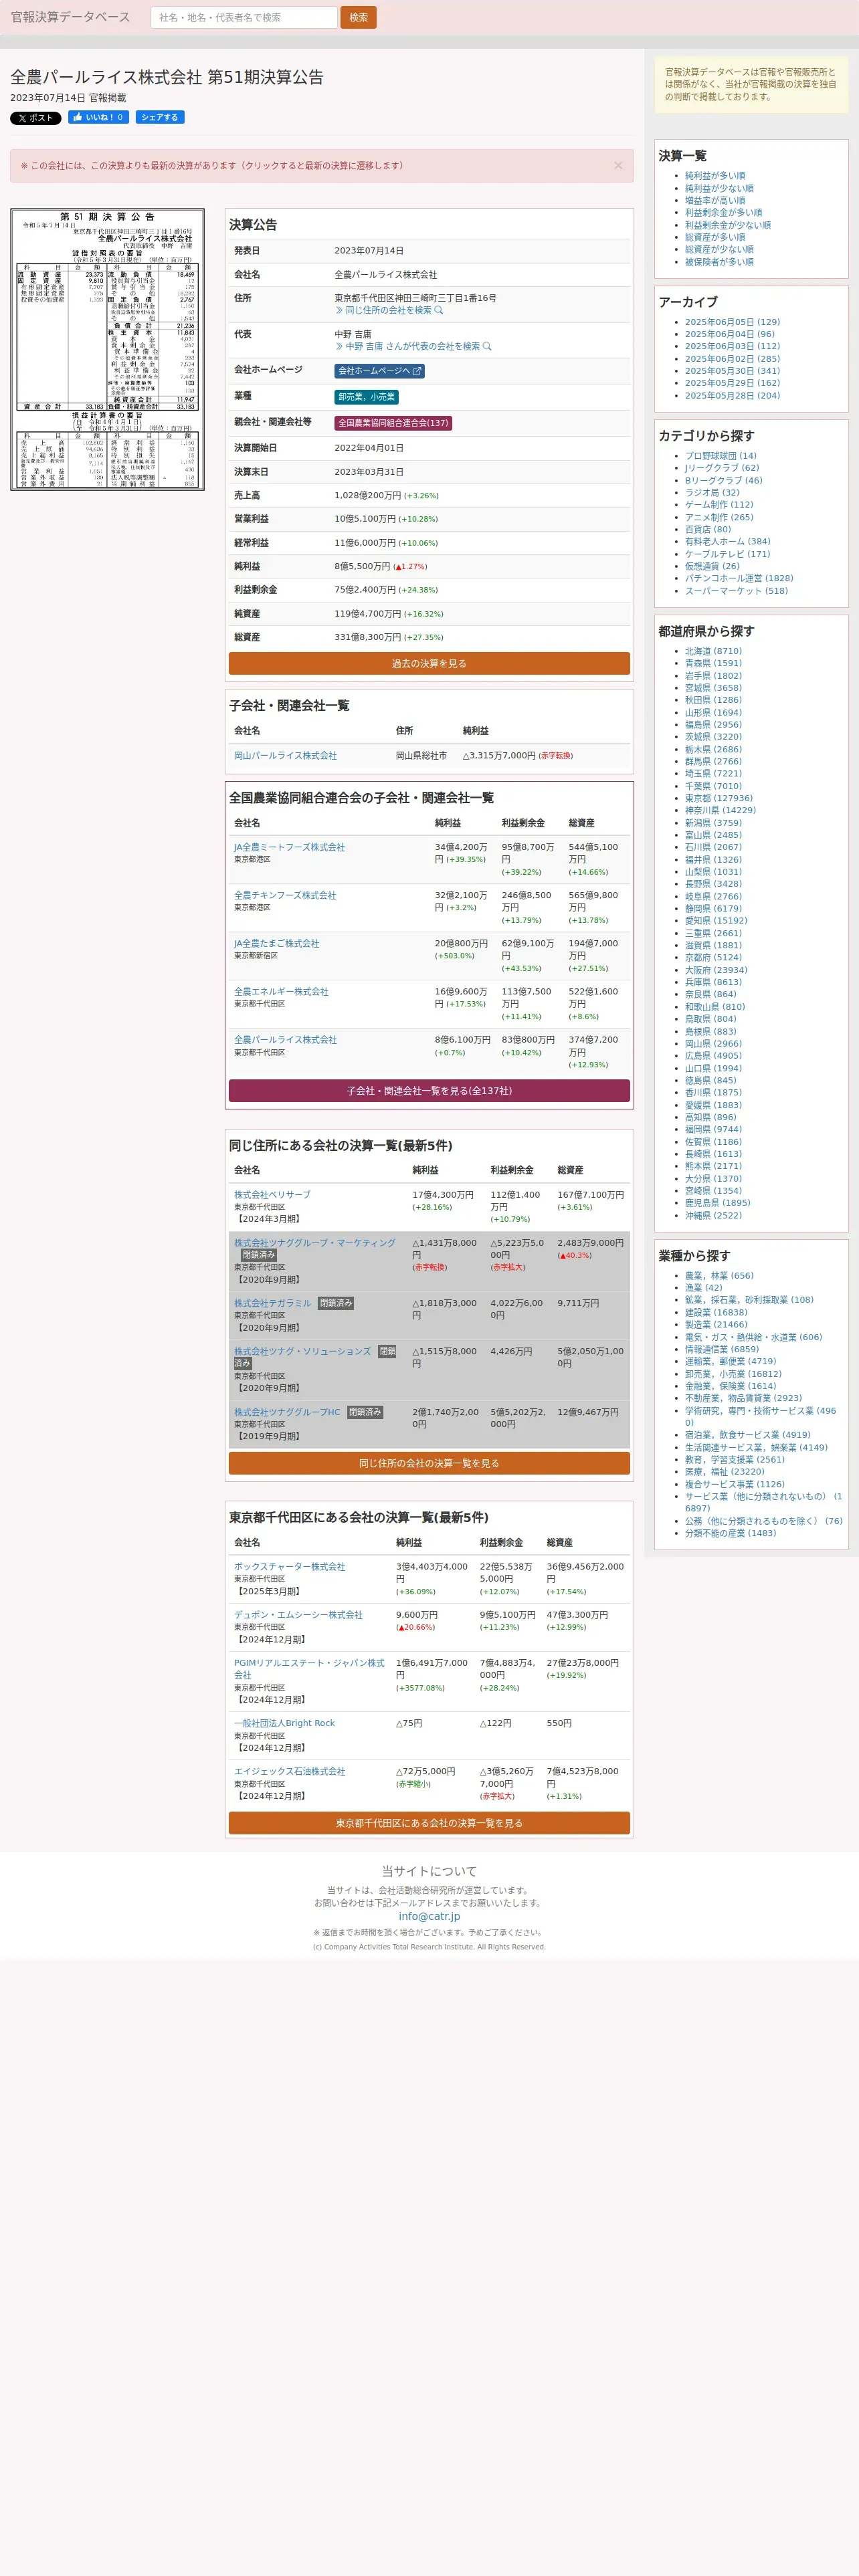859x2576 pixels.
Task: Open the 会社ホームページへ external link badge
Action: point(379,371)
